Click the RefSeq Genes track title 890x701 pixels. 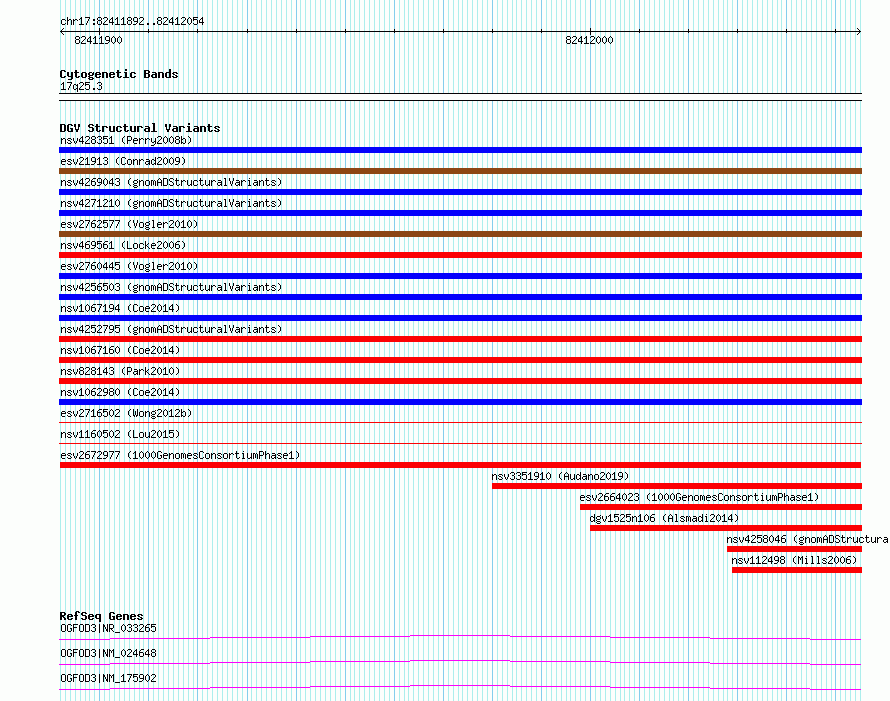[101, 616]
